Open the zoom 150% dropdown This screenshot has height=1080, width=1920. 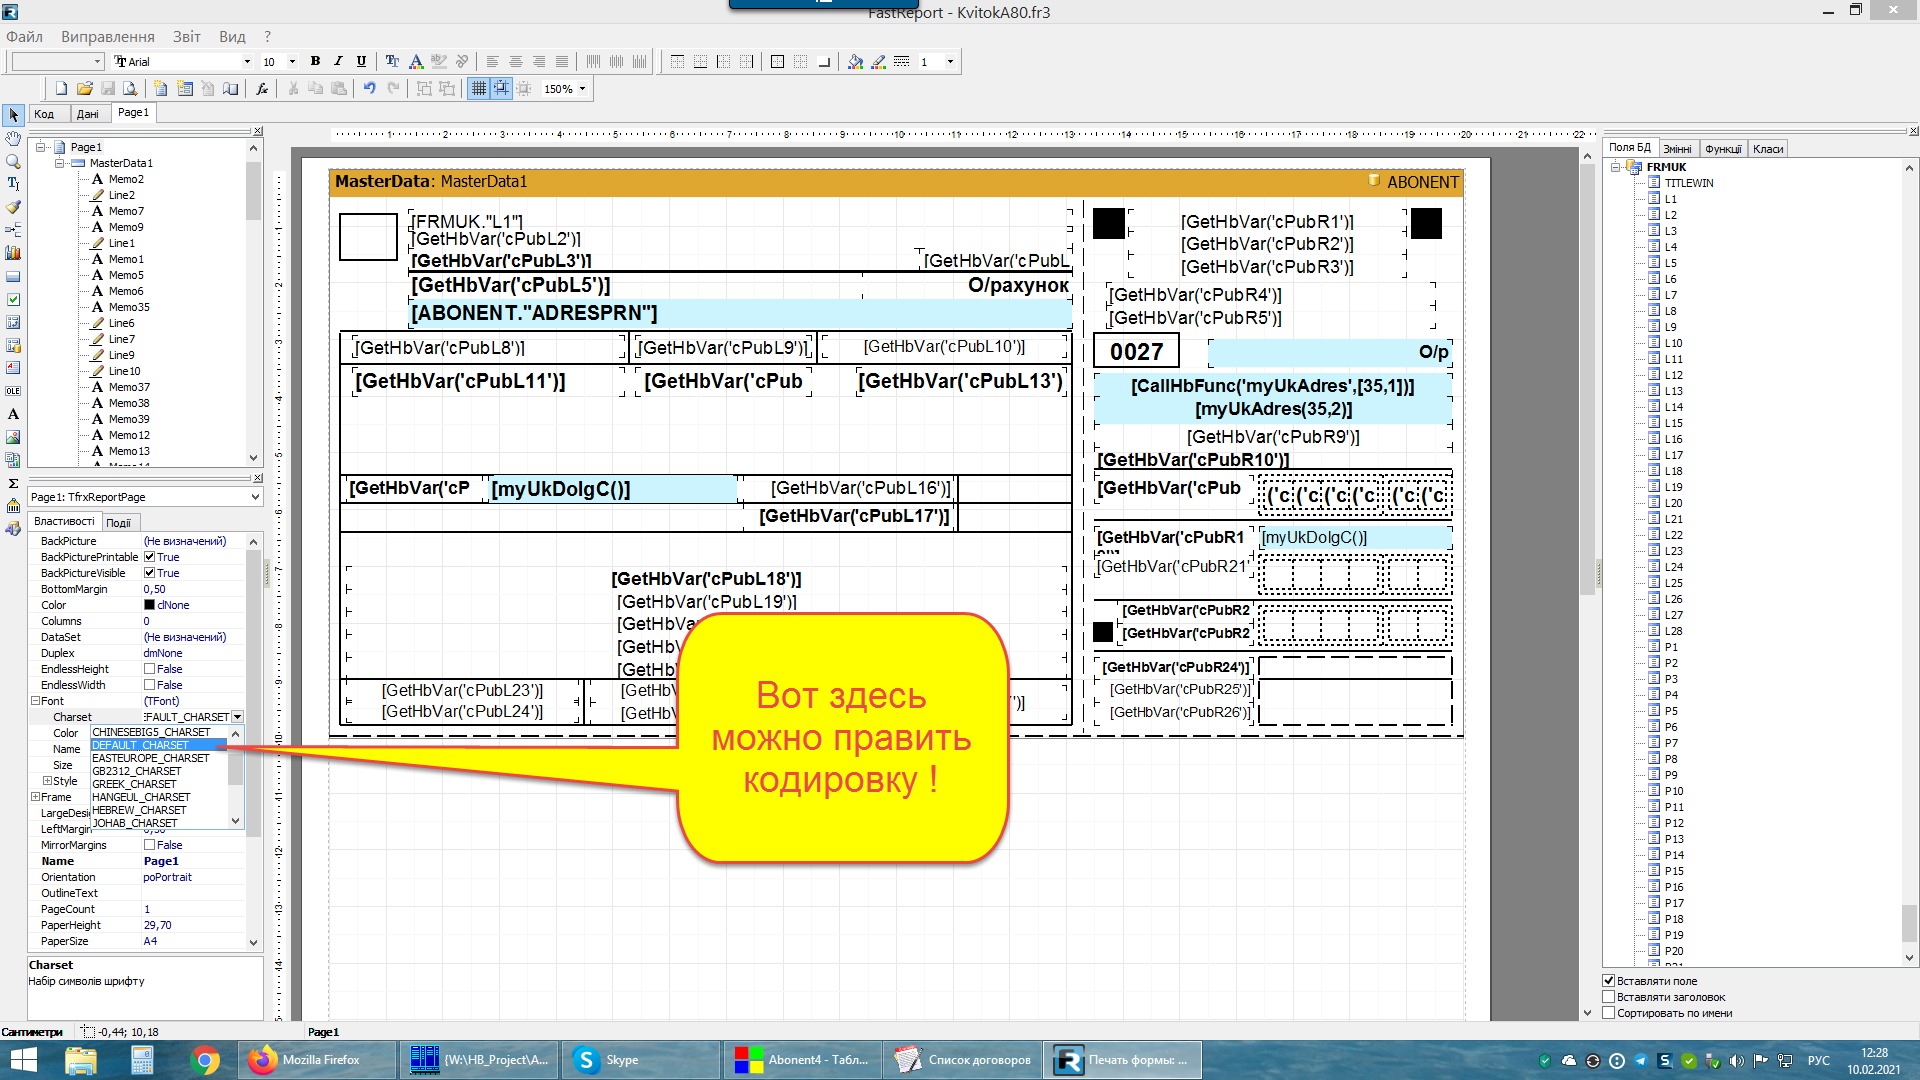(582, 89)
